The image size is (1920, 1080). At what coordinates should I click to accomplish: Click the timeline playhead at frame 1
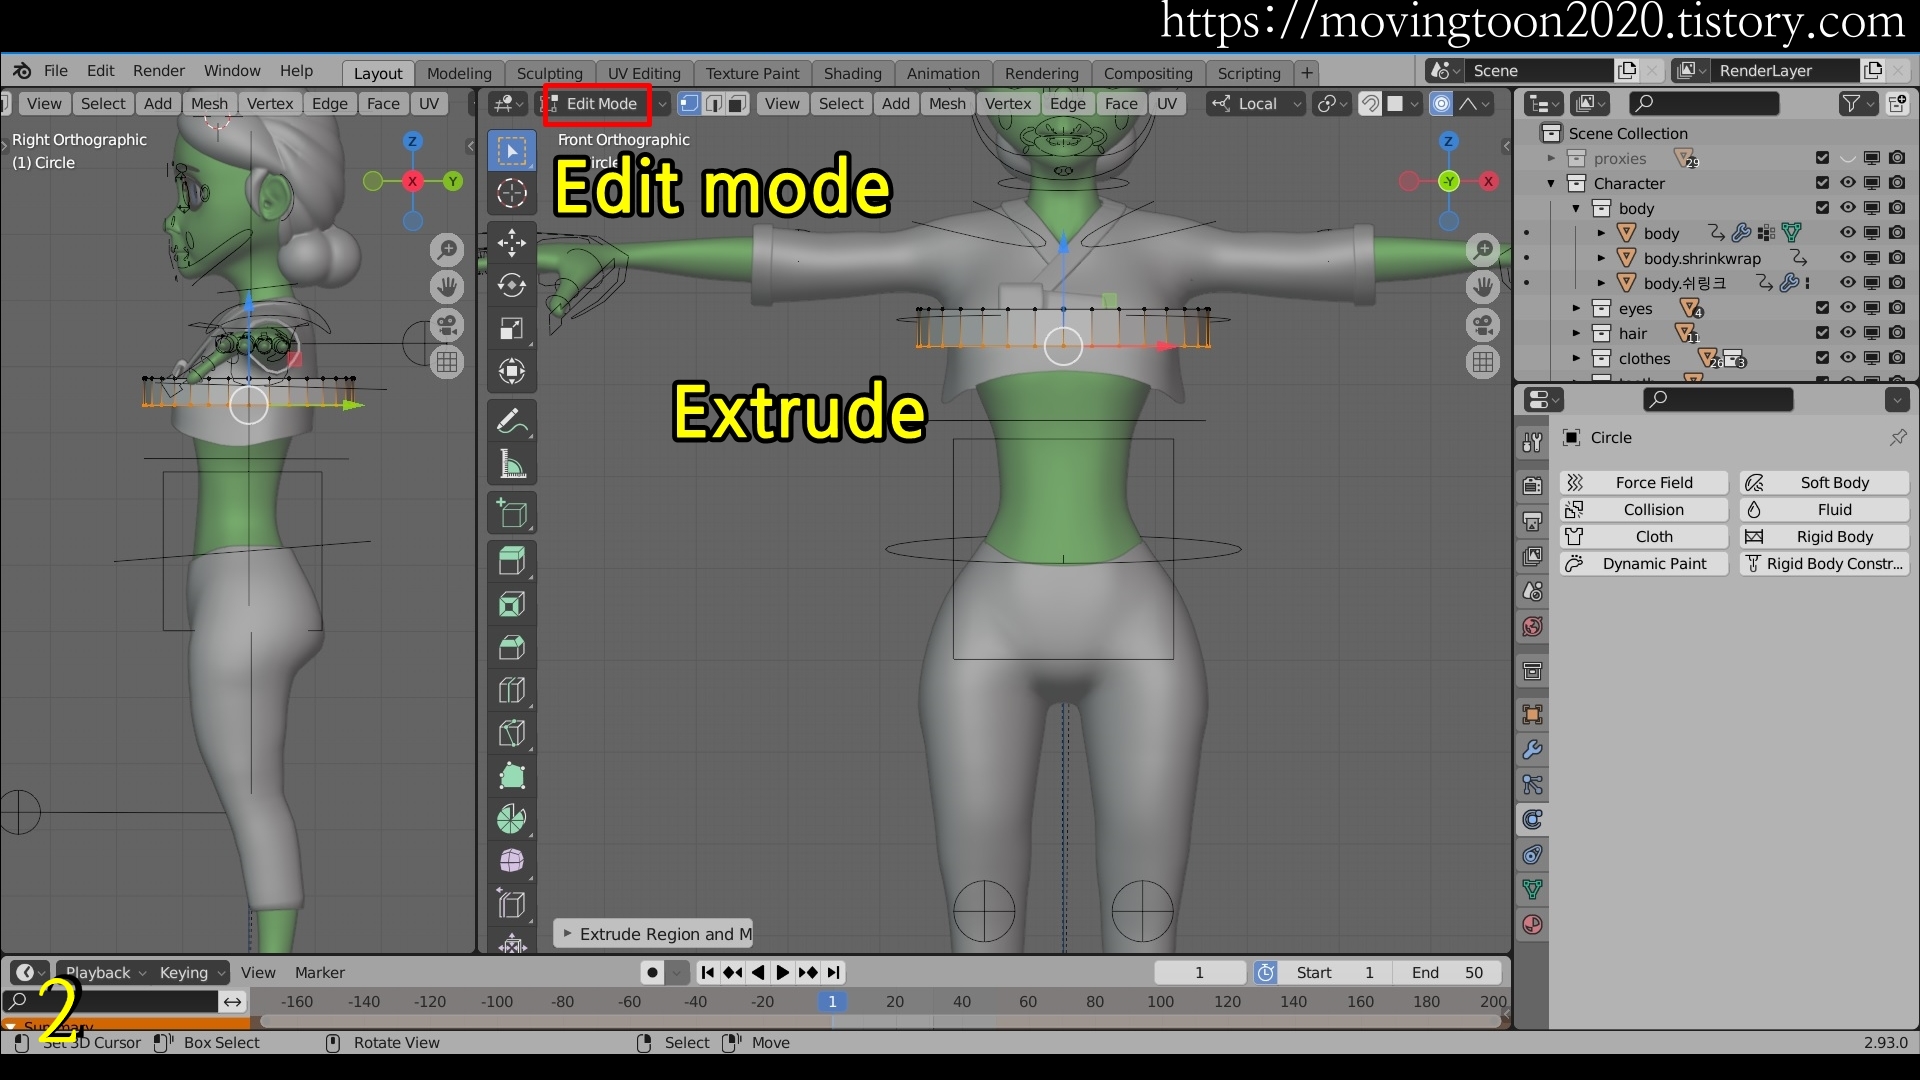832,1001
